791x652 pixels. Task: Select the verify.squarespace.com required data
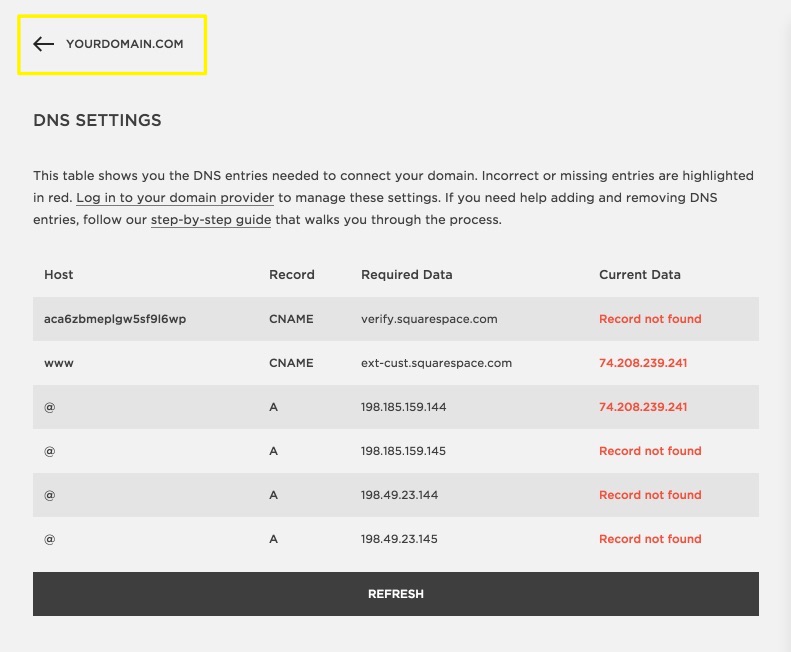click(x=429, y=319)
